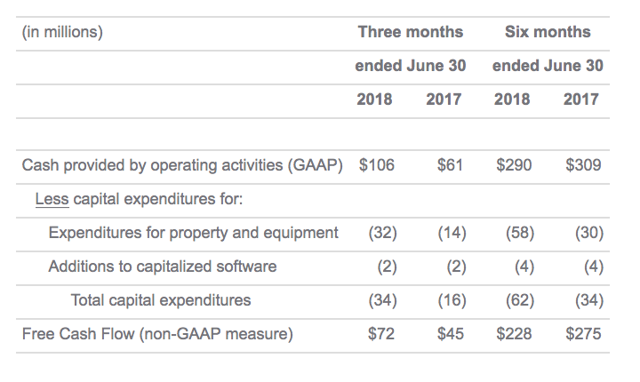
Task: Select the $106 operating cash value
Action: (x=377, y=165)
